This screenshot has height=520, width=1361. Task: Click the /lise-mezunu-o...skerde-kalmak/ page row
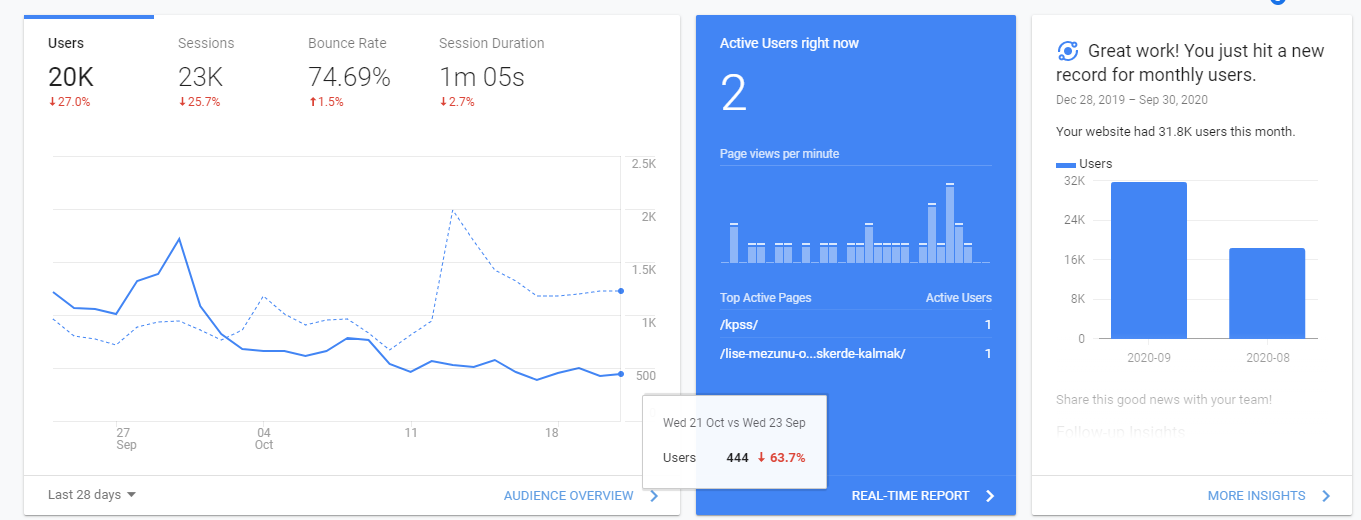(x=856, y=353)
